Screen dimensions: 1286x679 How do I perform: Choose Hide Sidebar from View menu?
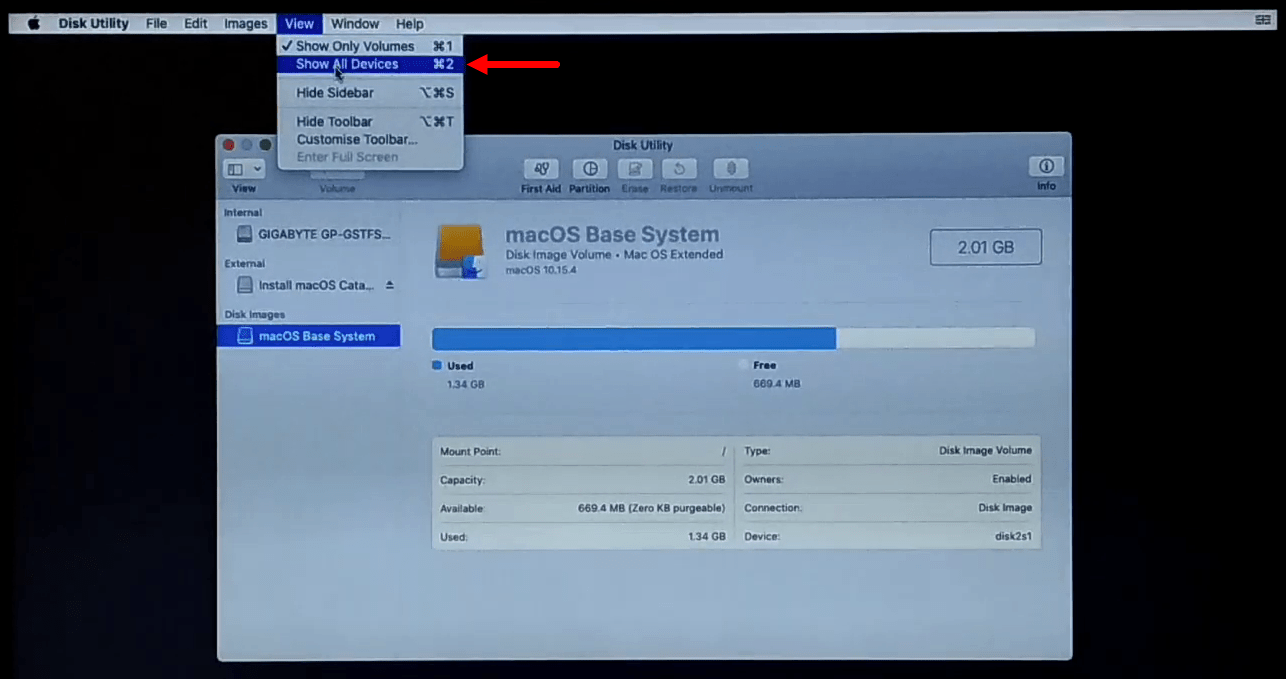pos(370,93)
